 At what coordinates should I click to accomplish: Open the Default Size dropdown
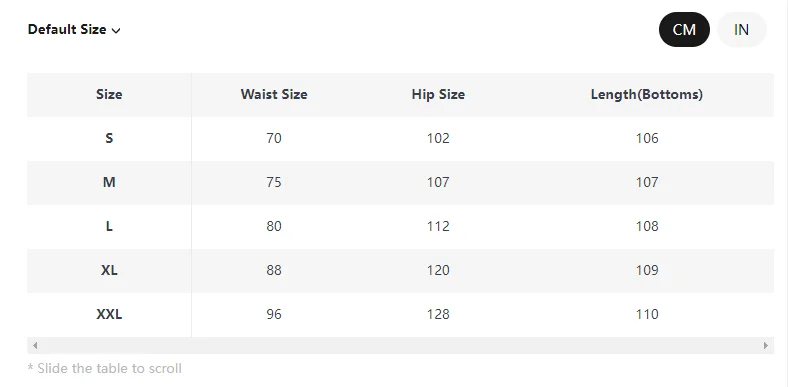coord(74,30)
